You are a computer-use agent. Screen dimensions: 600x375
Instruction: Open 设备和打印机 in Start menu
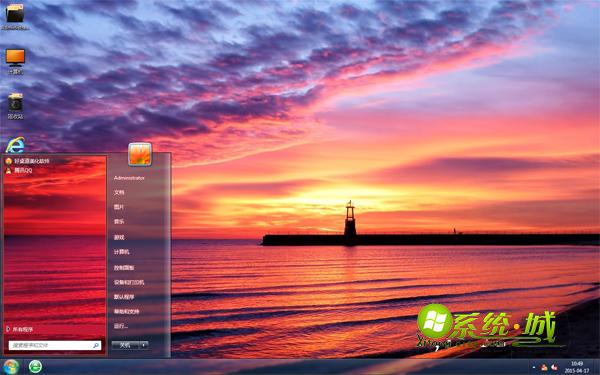point(129,282)
